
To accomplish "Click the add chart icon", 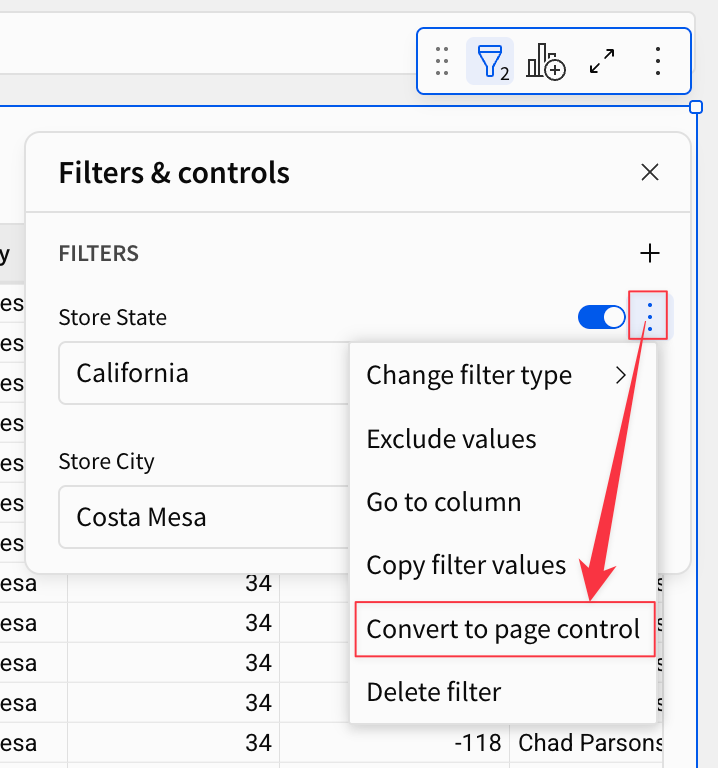I will pyautogui.click(x=546, y=62).
